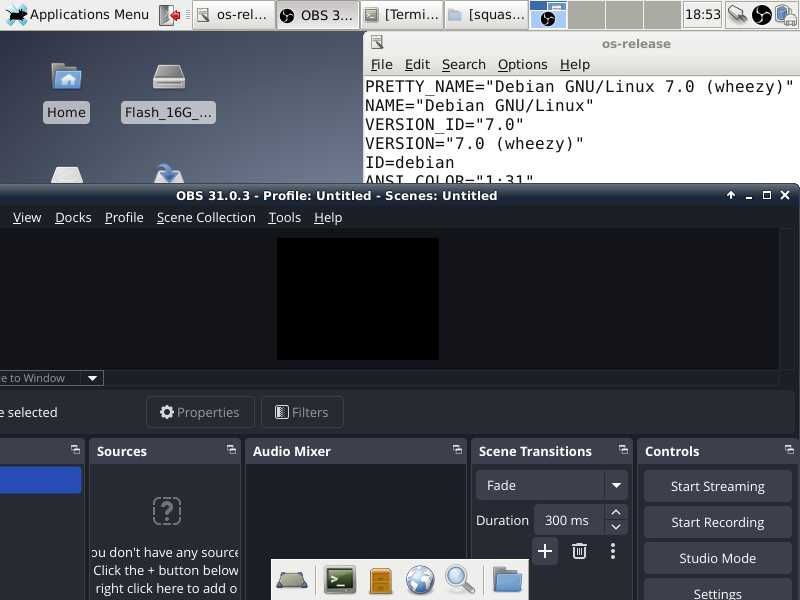
Task: Open the View menu in OBS
Action: [x=27, y=218]
